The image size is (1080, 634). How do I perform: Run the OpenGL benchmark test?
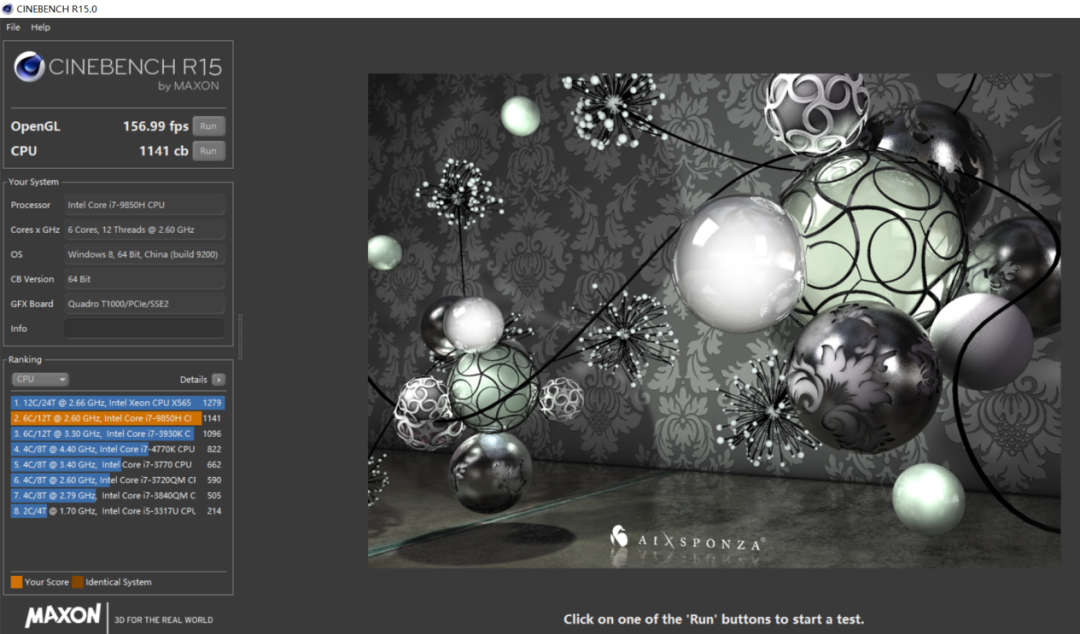click(x=209, y=126)
